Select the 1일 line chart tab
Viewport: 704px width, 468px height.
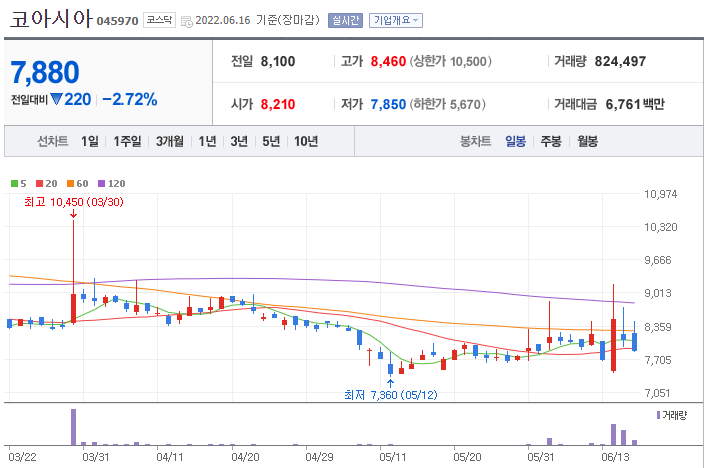coord(90,141)
